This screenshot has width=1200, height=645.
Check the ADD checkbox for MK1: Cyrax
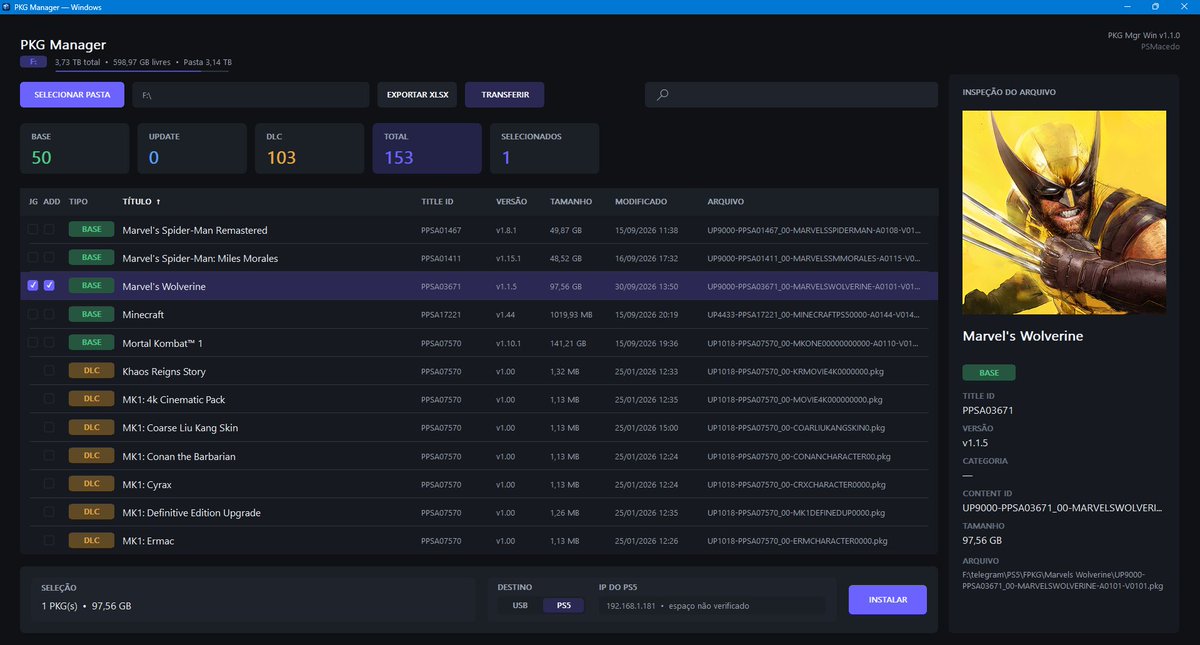click(49, 484)
